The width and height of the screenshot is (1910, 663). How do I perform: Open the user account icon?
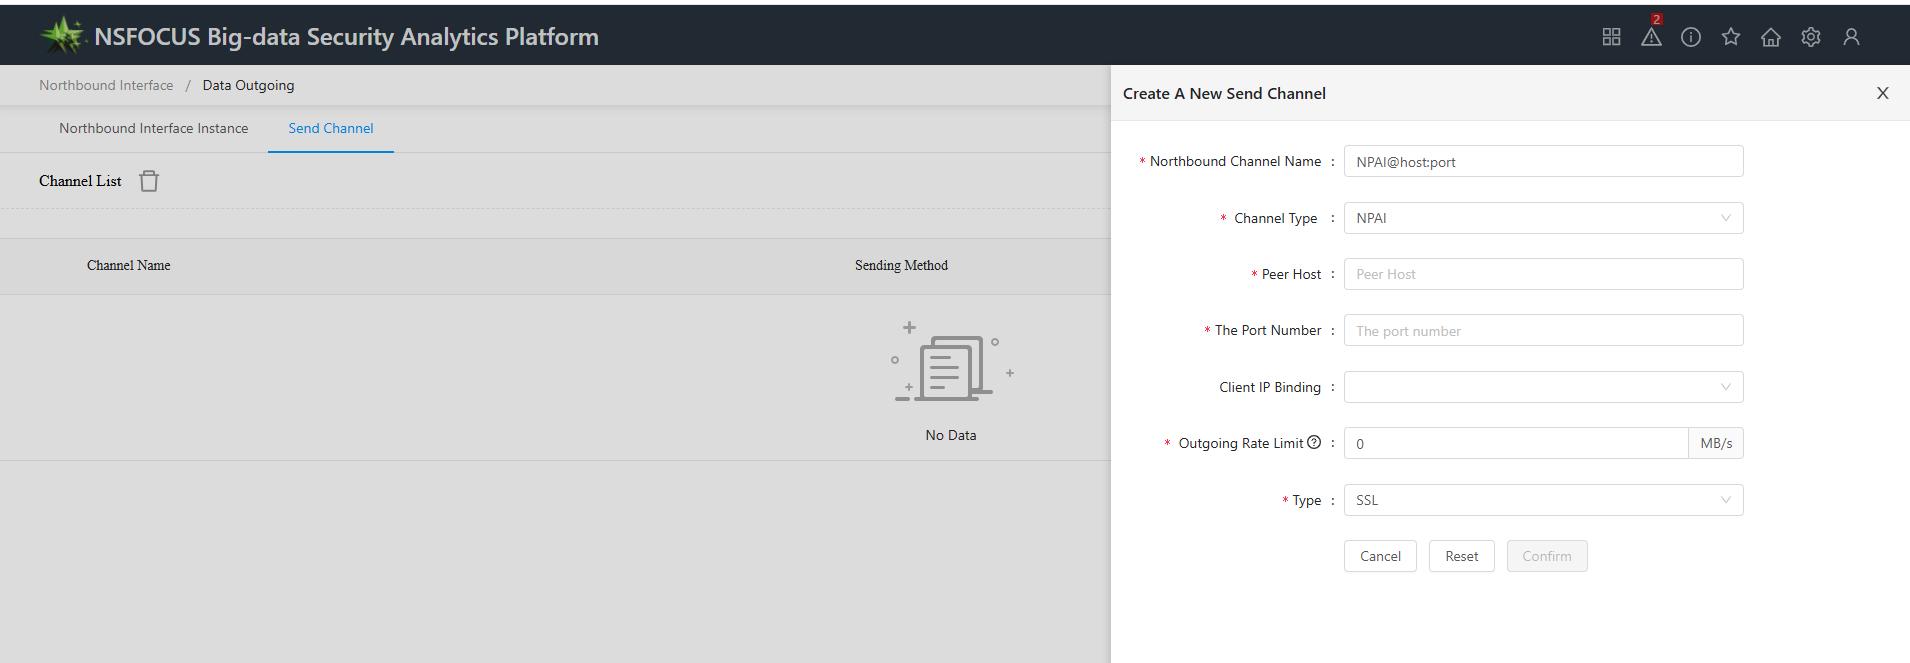coord(1851,37)
